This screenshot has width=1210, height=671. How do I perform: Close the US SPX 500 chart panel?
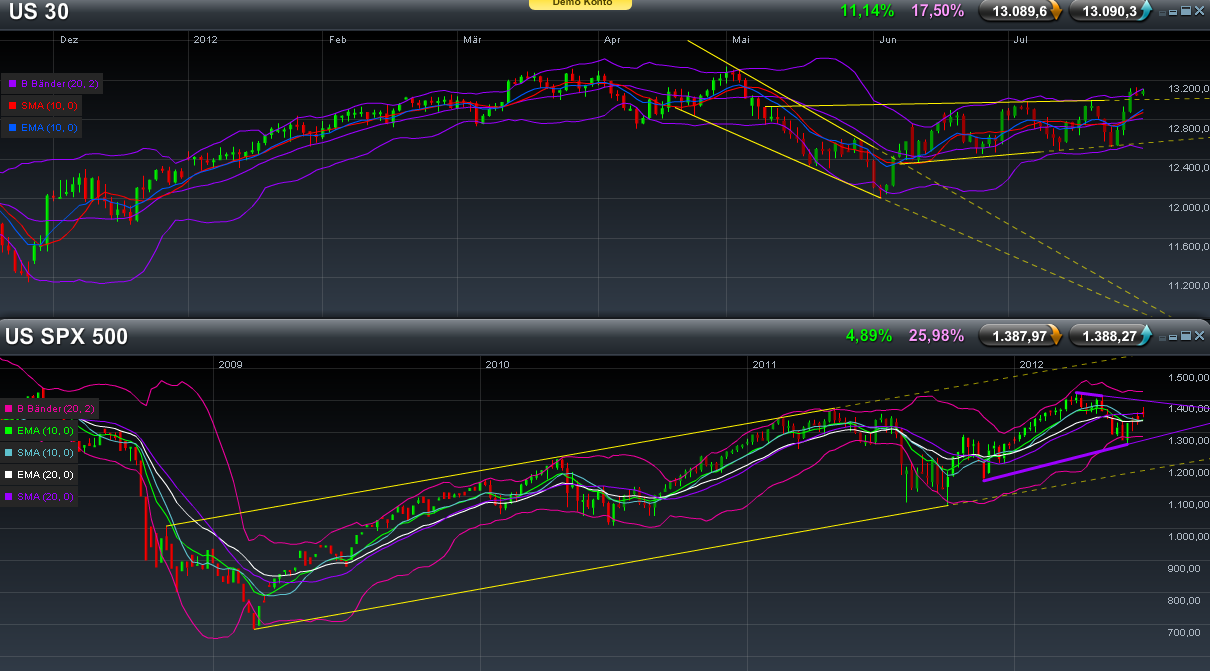(x=1199, y=336)
